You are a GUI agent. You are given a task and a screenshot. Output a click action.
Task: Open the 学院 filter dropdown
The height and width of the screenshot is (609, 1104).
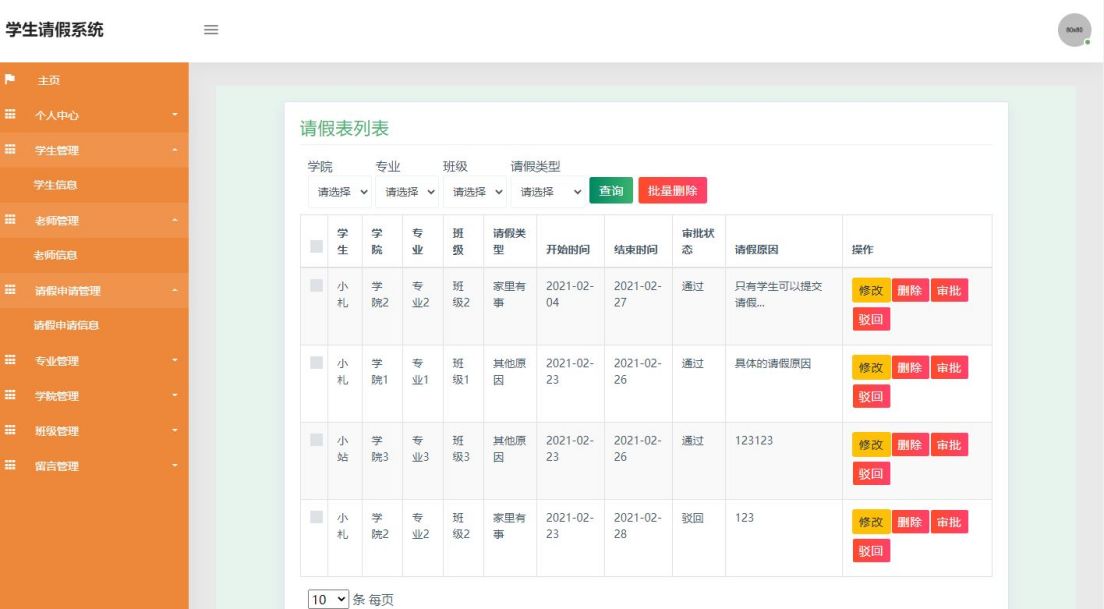click(340, 192)
